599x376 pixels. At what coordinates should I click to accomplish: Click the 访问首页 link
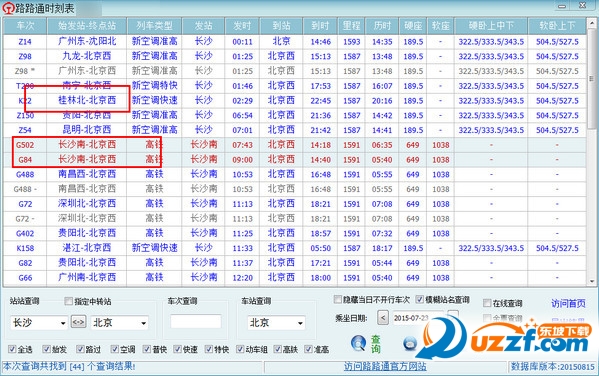568,303
